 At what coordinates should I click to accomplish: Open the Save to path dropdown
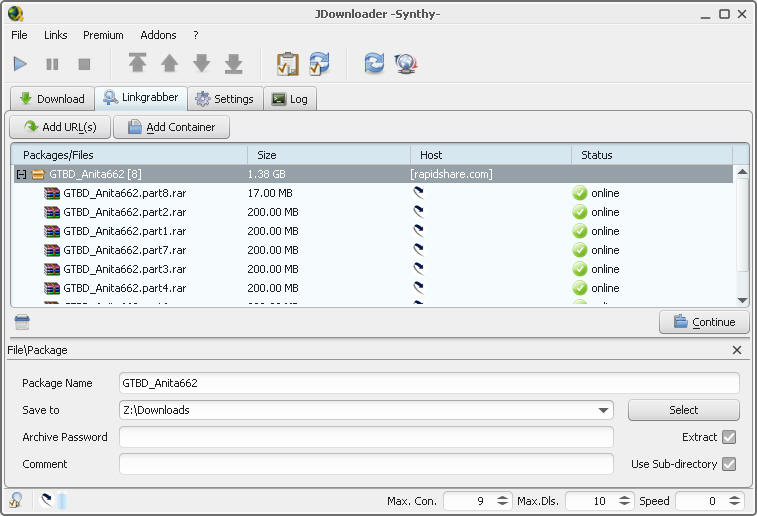click(x=603, y=410)
